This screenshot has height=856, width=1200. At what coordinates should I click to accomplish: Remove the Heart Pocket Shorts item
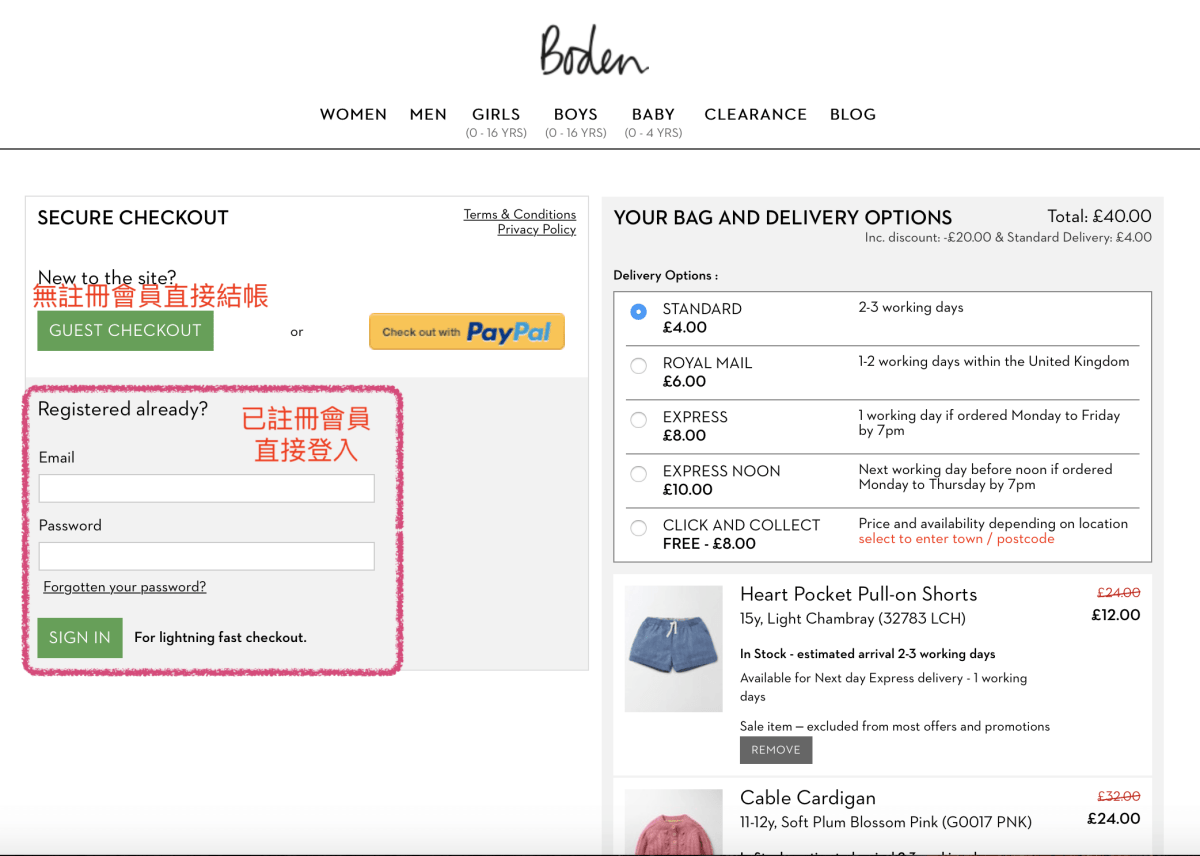point(776,750)
